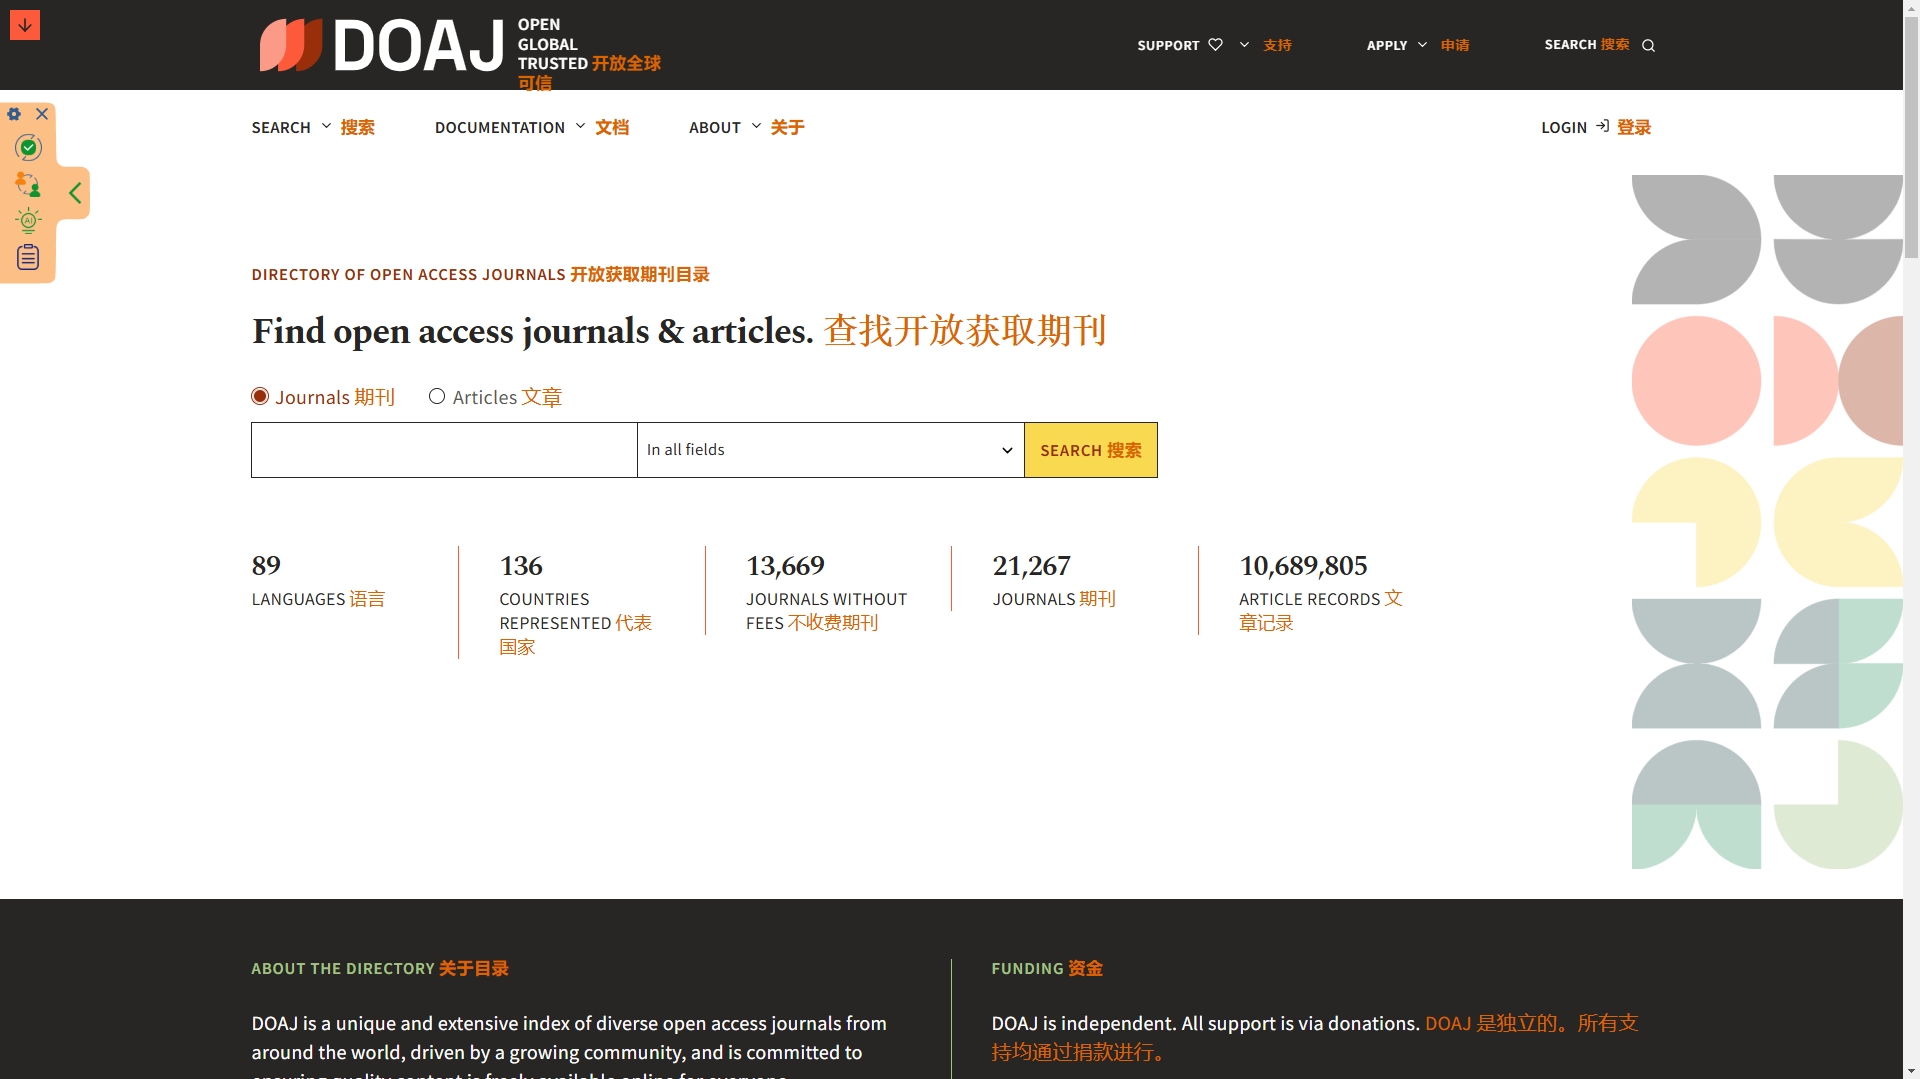1920x1079 pixels.
Task: Click the '10,689,805 Article Records' statistic
Action: pyautogui.click(x=1320, y=592)
